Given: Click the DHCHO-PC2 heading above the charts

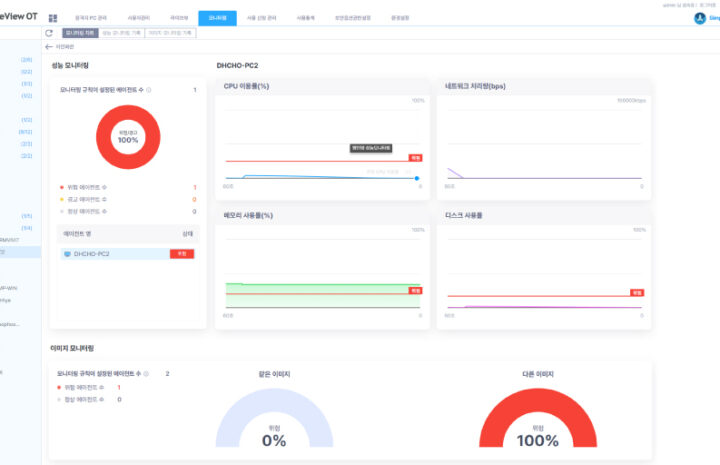Looking at the screenshot, I should coord(237,66).
